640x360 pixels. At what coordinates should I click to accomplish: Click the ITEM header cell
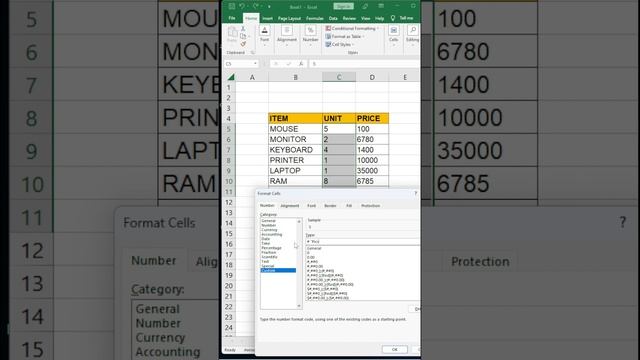[x=295, y=118]
